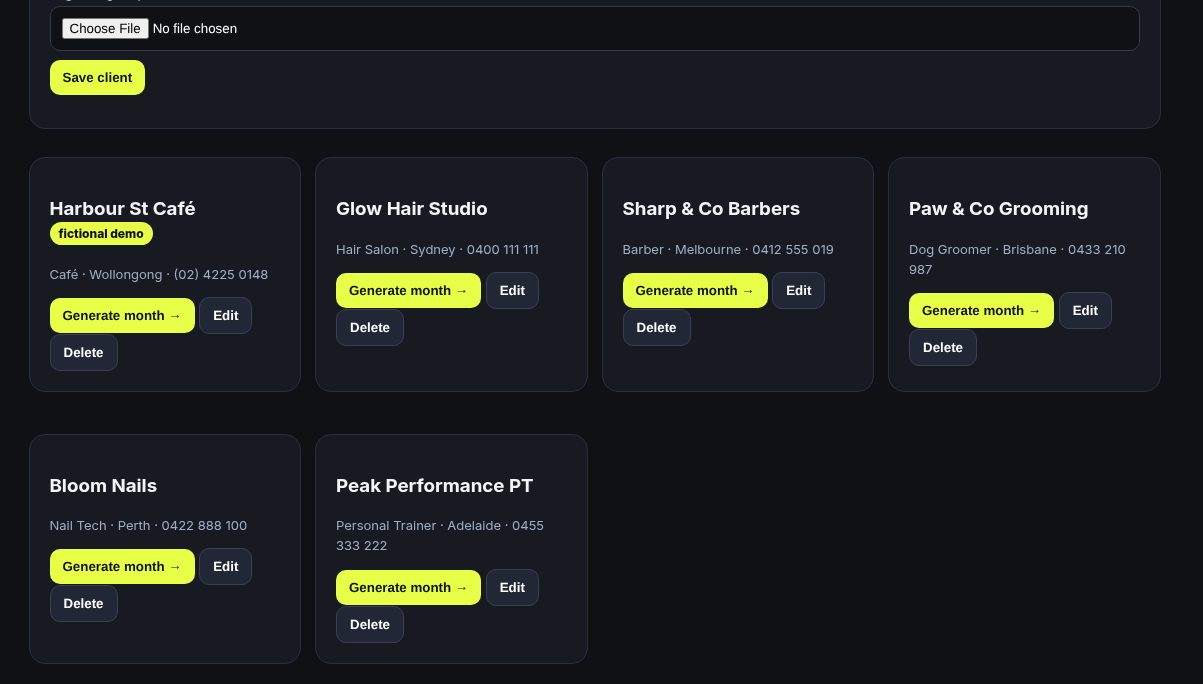Click the Sharp & Co Barbers heading
1203x684 pixels.
(711, 209)
